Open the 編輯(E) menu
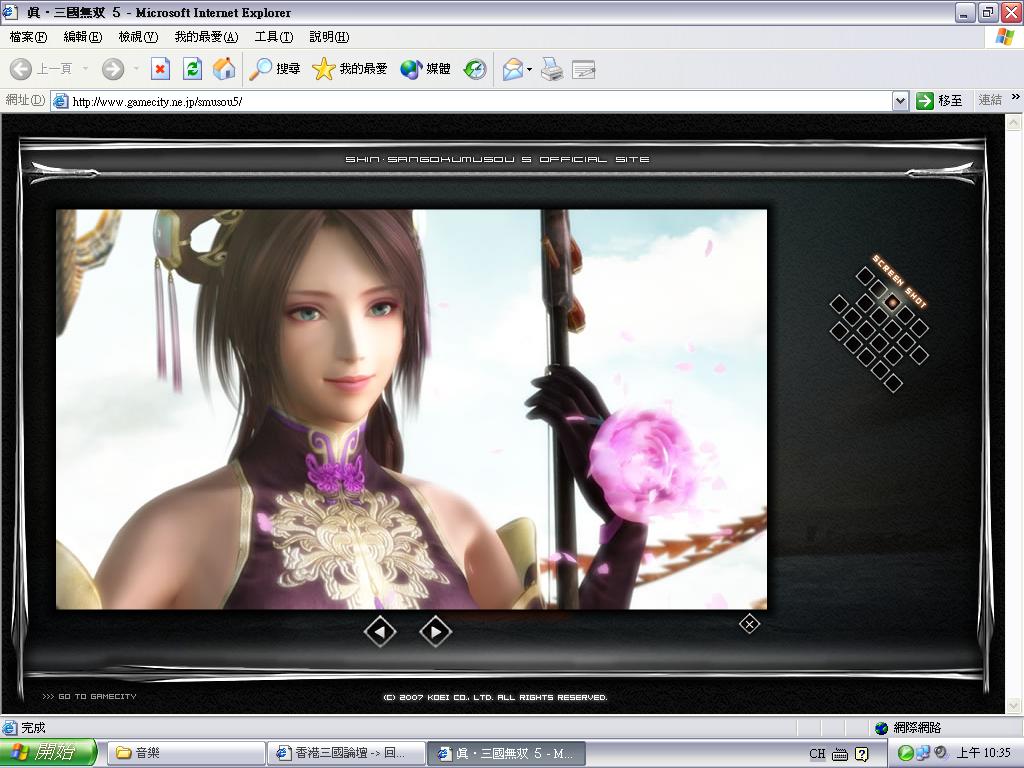Image resolution: width=1024 pixels, height=768 pixels. click(83, 37)
